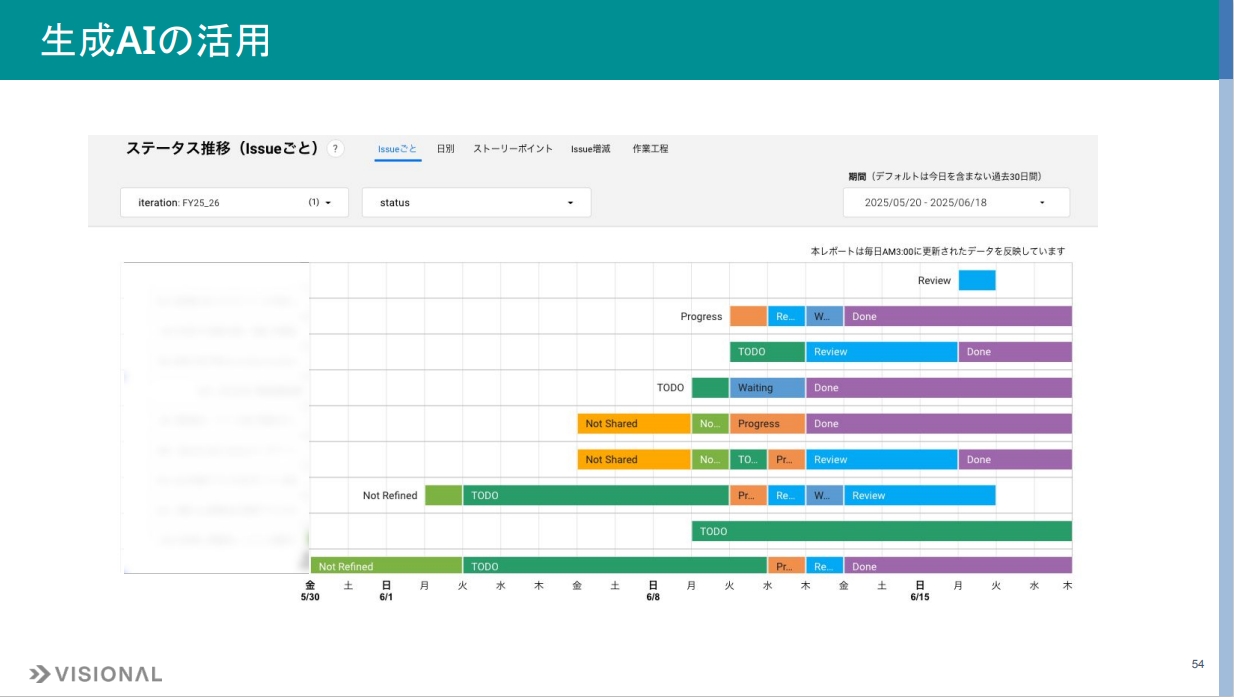Click the 6/15 date marker on axis
Image resolution: width=1234 pixels, height=697 pixels.
tap(919, 591)
